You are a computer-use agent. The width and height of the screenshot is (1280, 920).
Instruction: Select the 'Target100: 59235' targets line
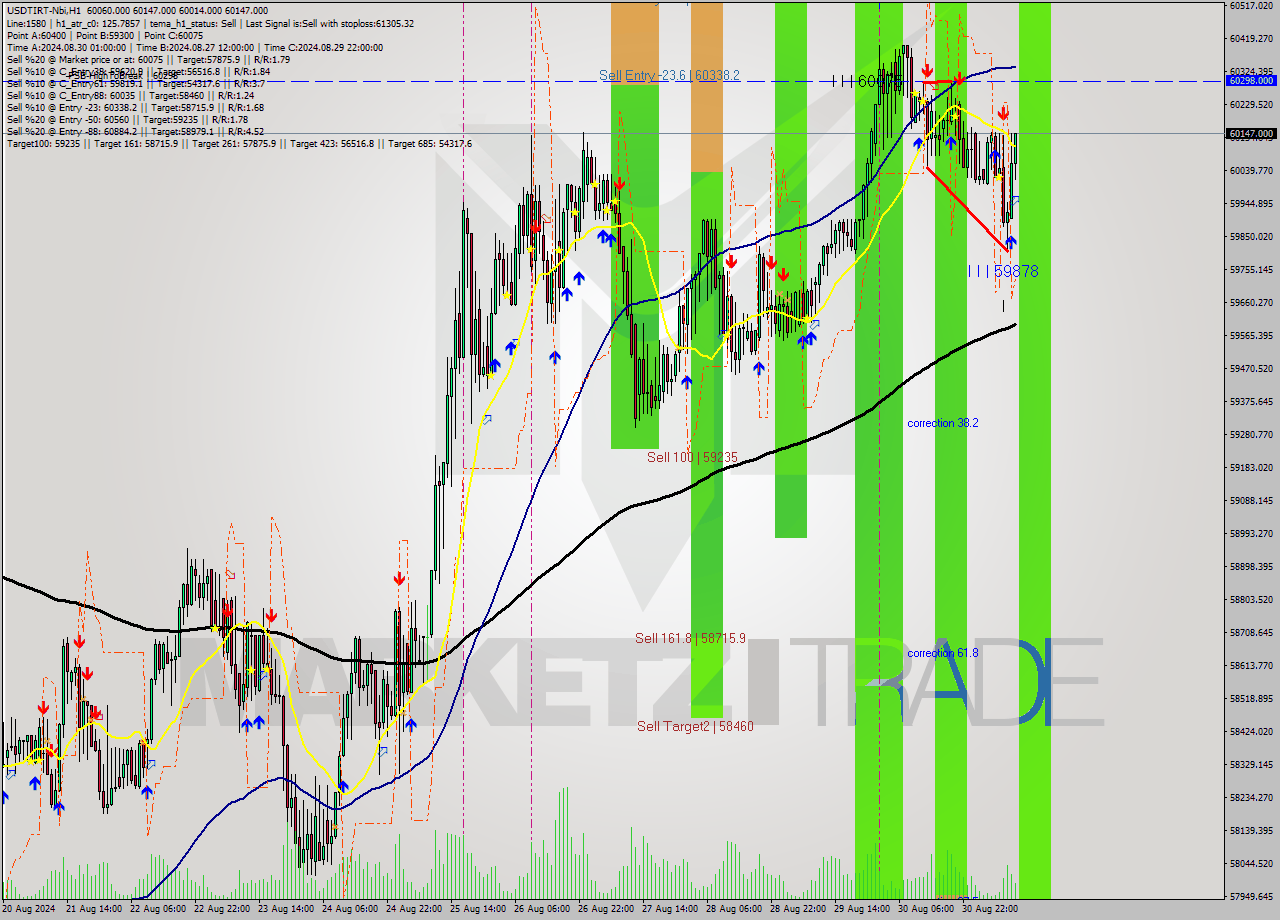(239, 143)
